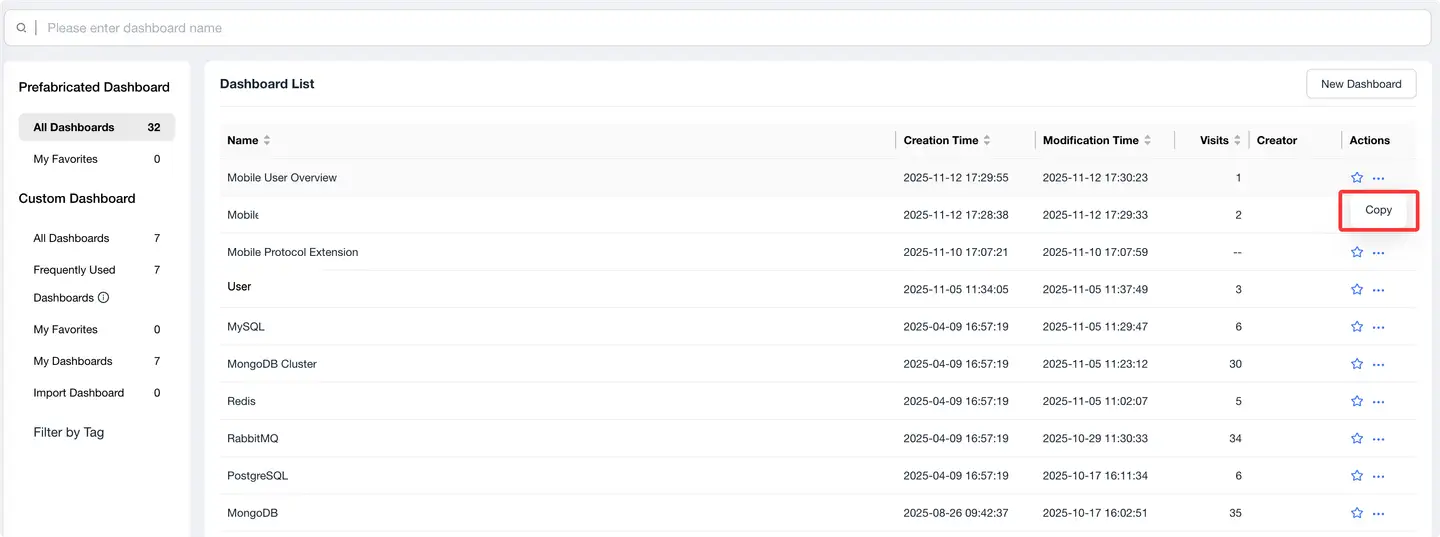Open three-dot menu in MongoDB row
Image resolution: width=1440 pixels, height=537 pixels.
click(1379, 513)
